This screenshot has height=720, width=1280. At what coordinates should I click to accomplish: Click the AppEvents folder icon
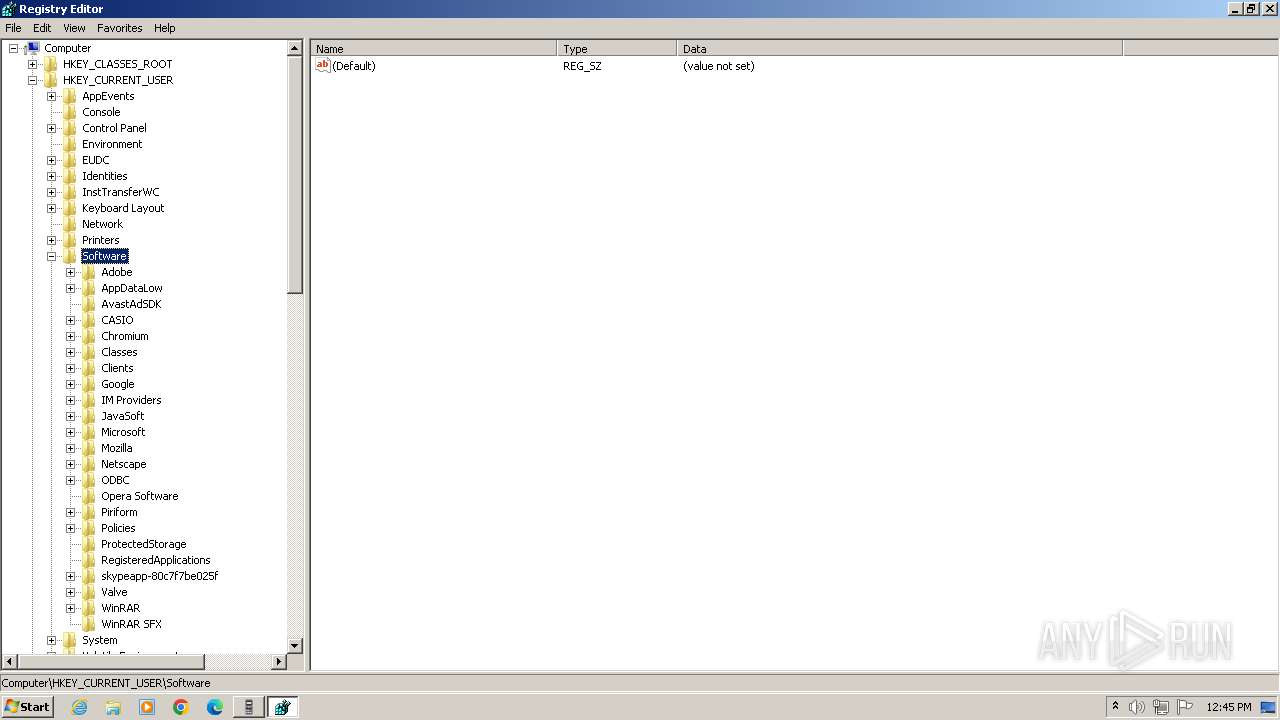pyautogui.click(x=70, y=96)
